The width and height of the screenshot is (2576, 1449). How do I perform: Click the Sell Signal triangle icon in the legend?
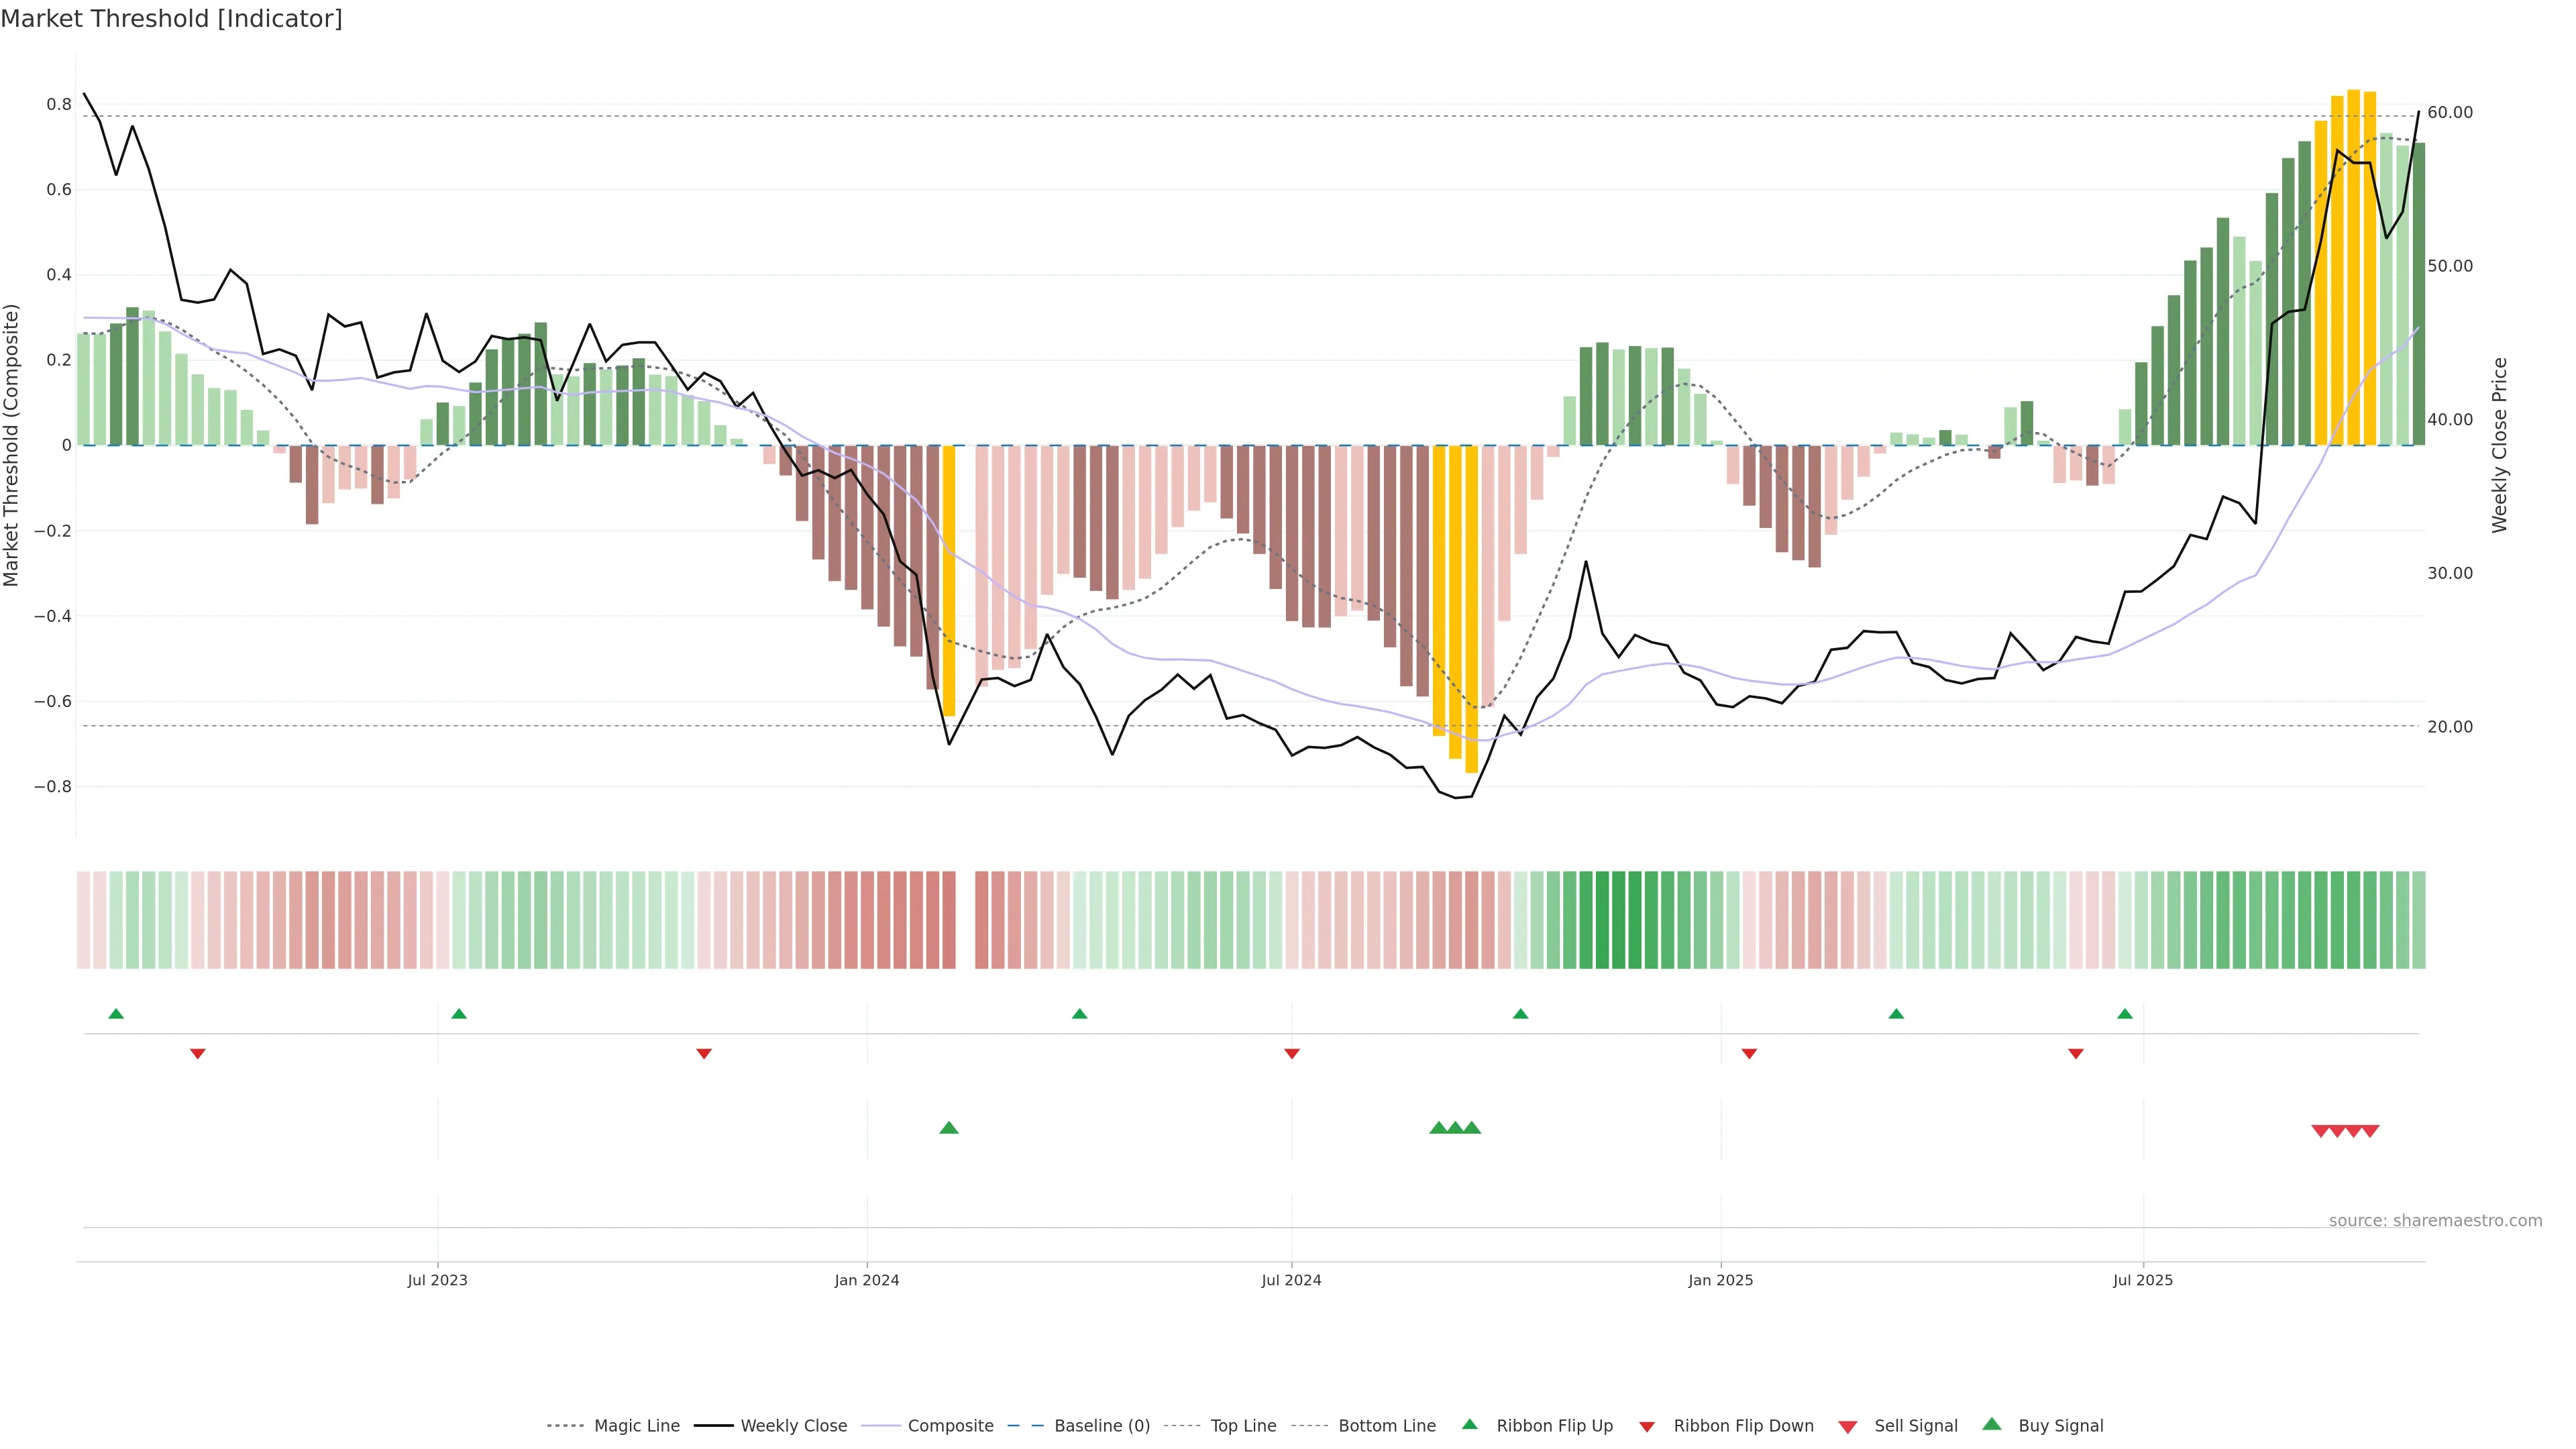click(x=1848, y=1427)
